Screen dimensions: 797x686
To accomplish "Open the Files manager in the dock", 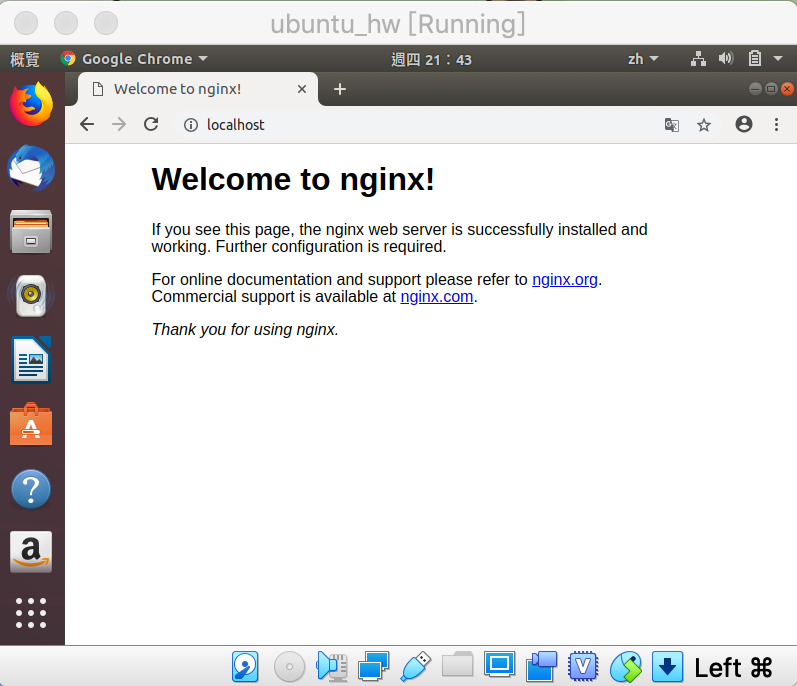I will click(x=31, y=232).
